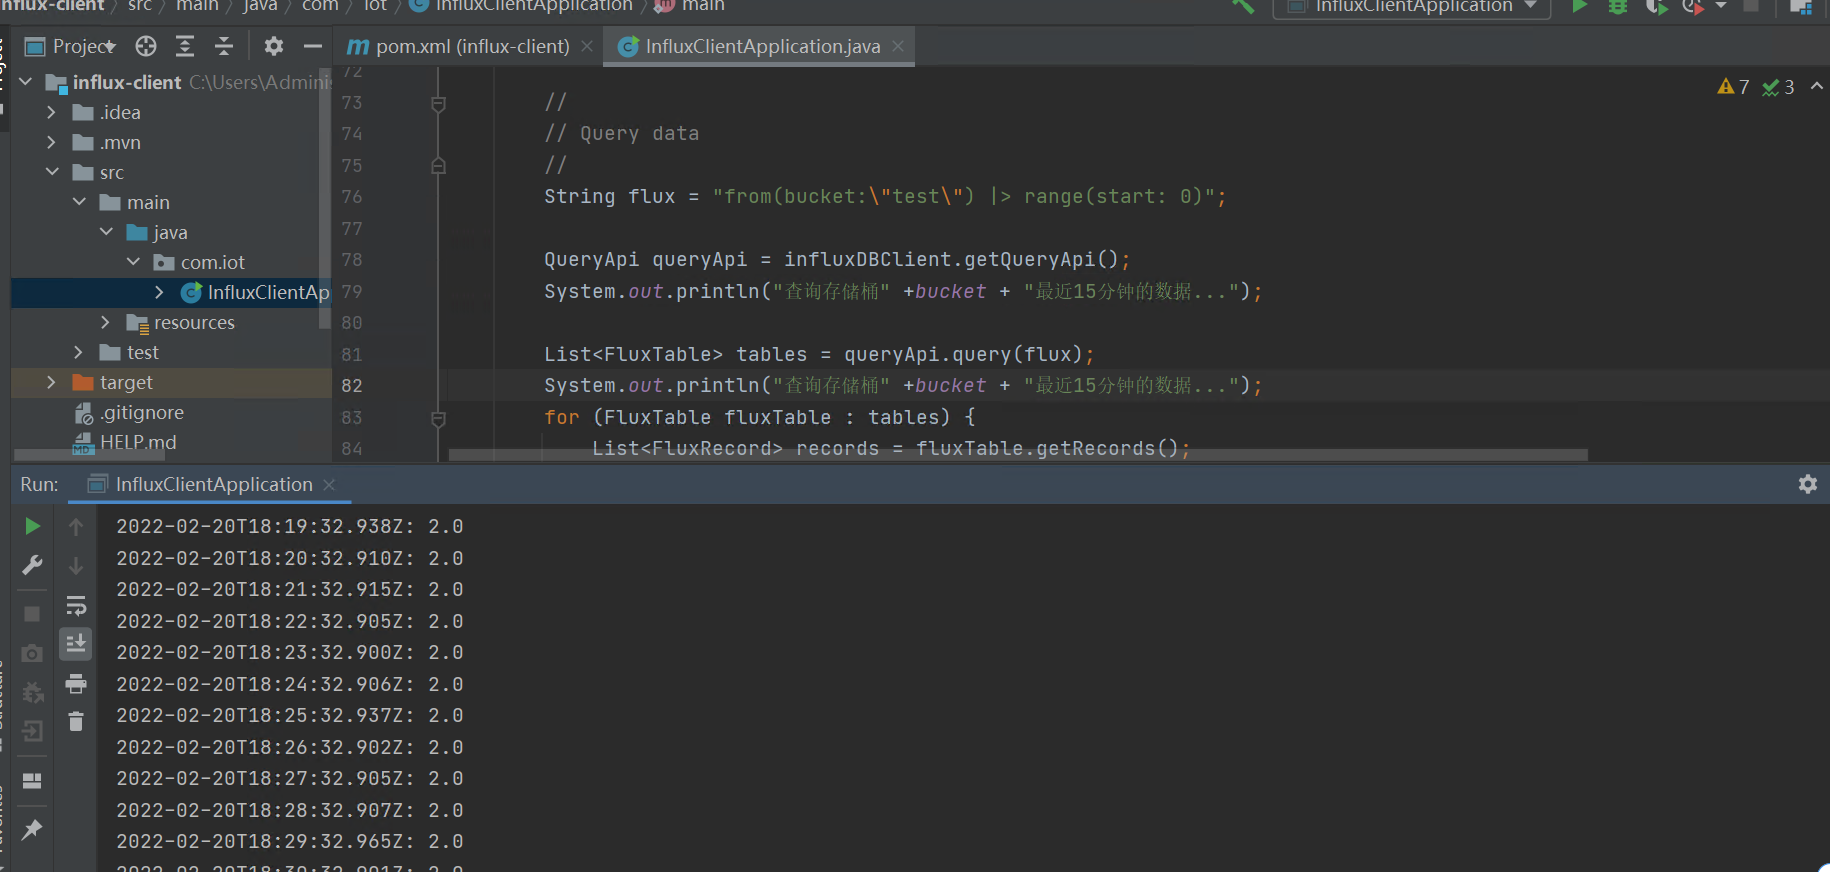This screenshot has width=1830, height=872.
Task: Click the Project tree horizontal scrollbar
Action: coord(89,455)
